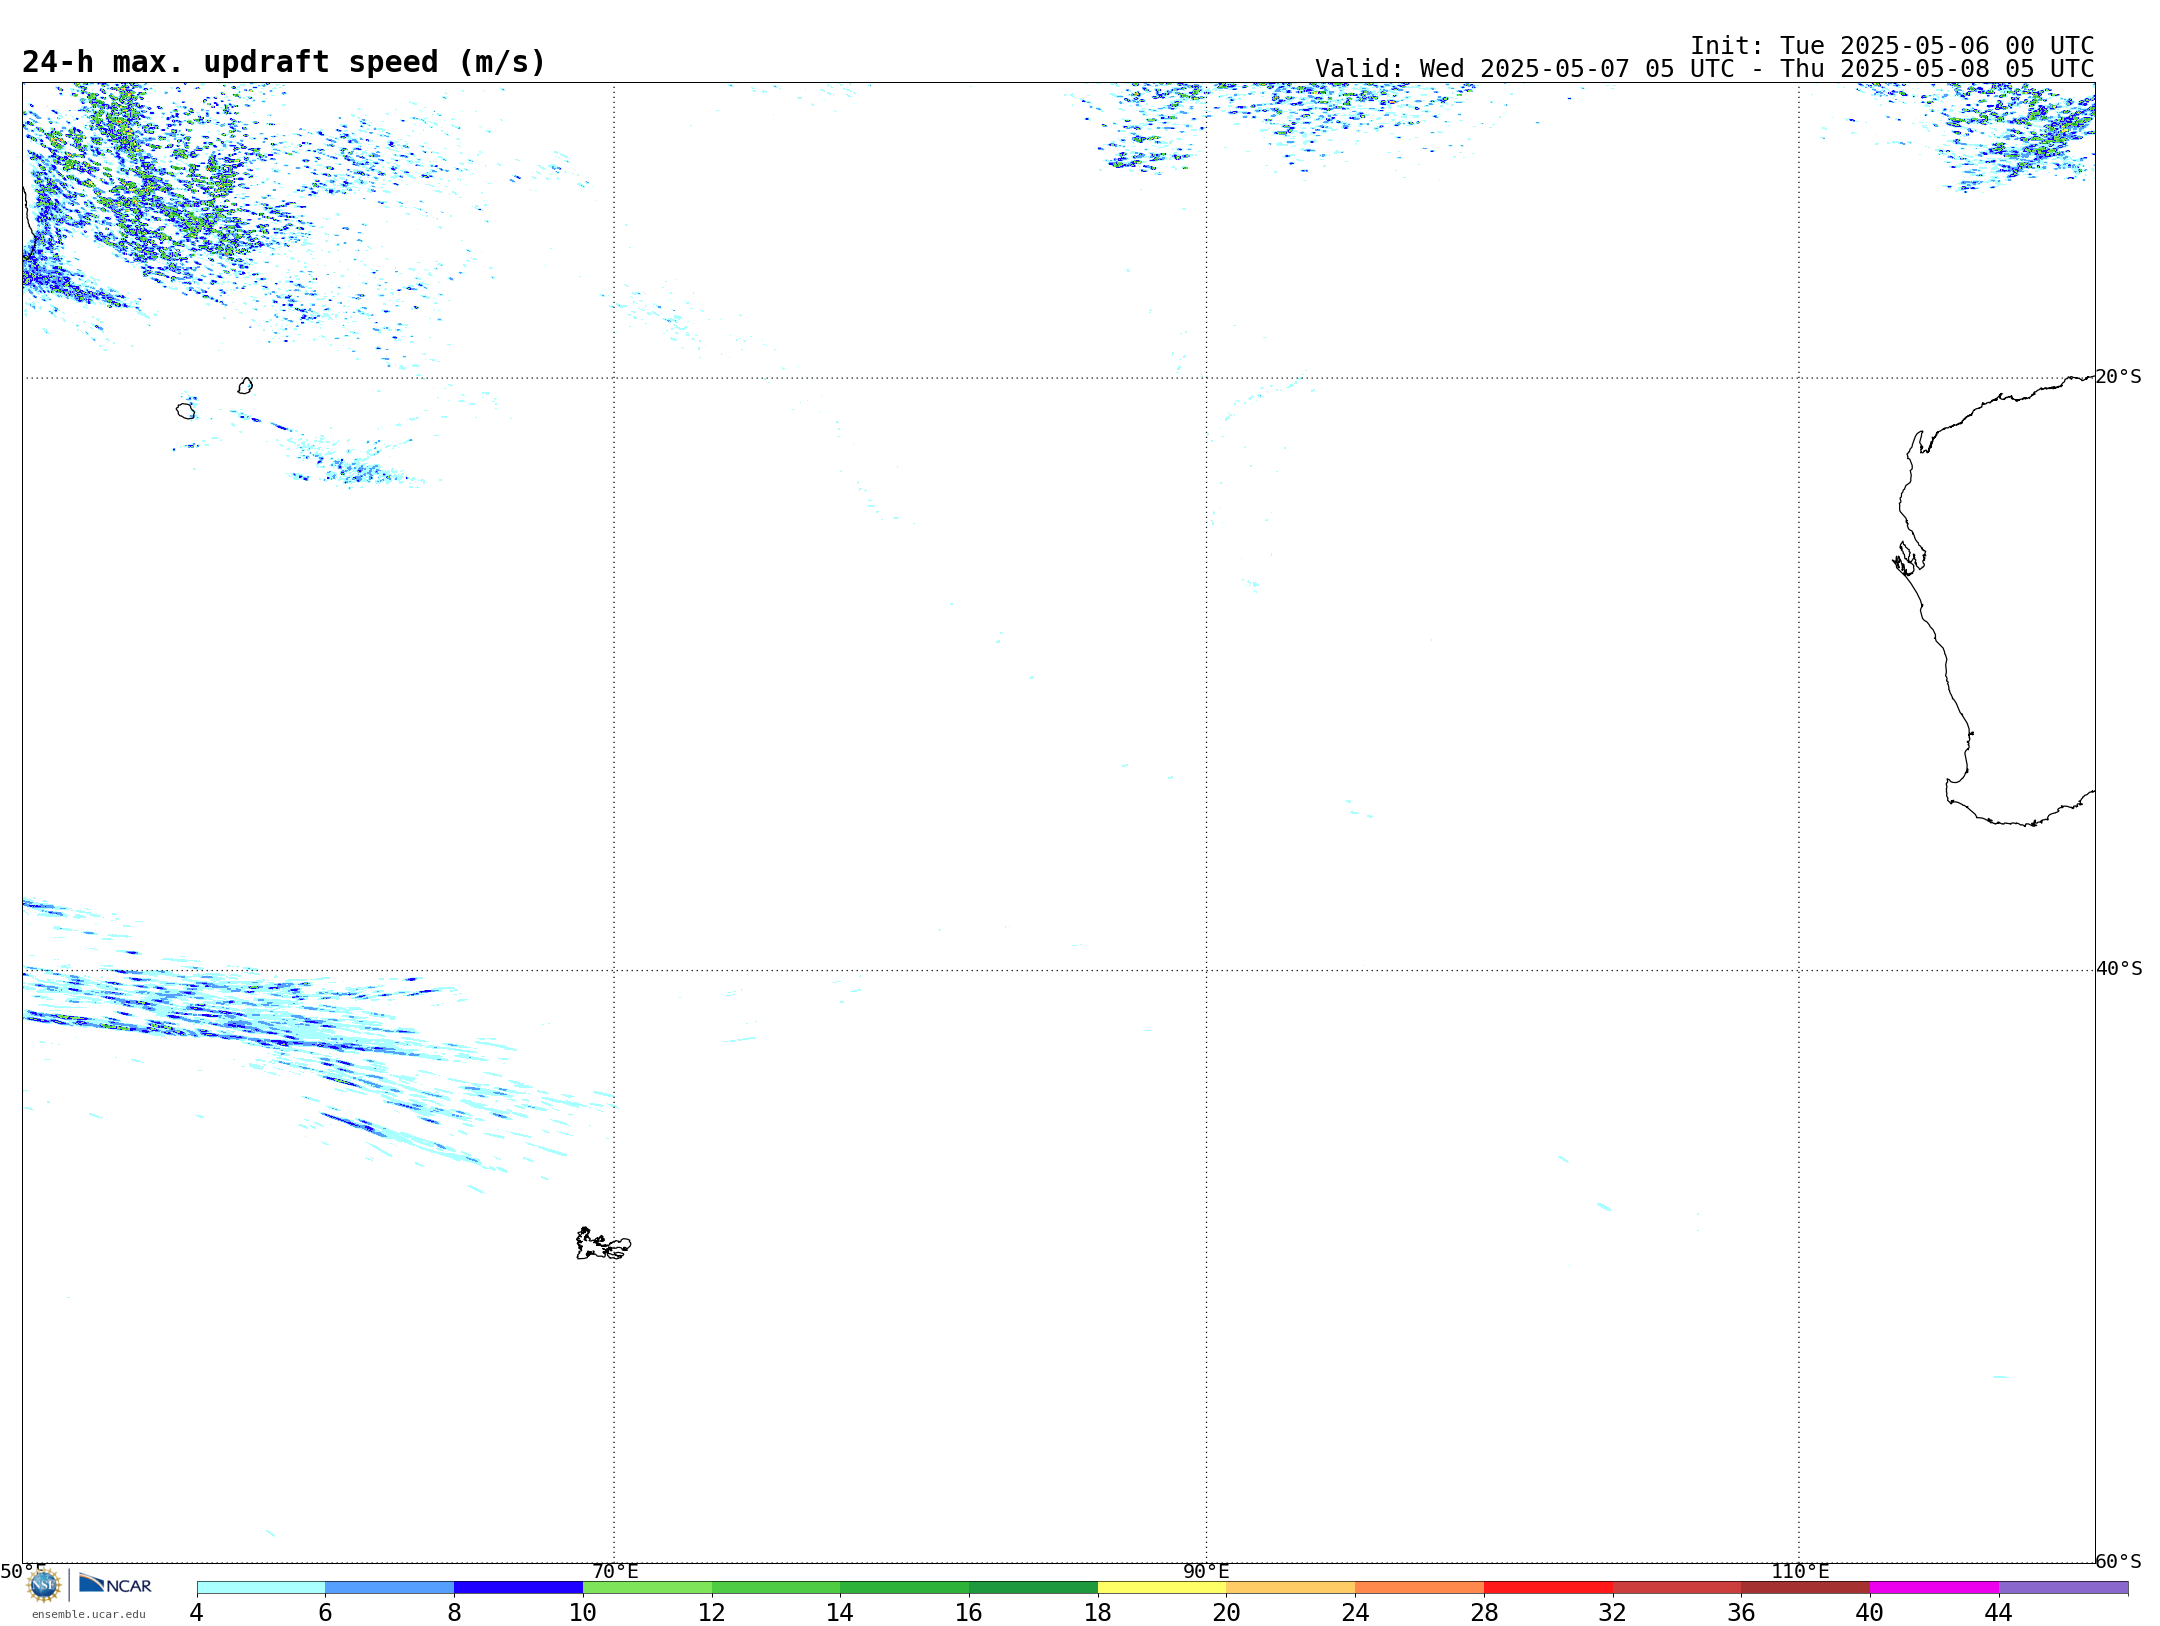Image resolution: width=2160 pixels, height=1626 pixels.
Task: Click the 40°S latitude label
Action: [2119, 969]
